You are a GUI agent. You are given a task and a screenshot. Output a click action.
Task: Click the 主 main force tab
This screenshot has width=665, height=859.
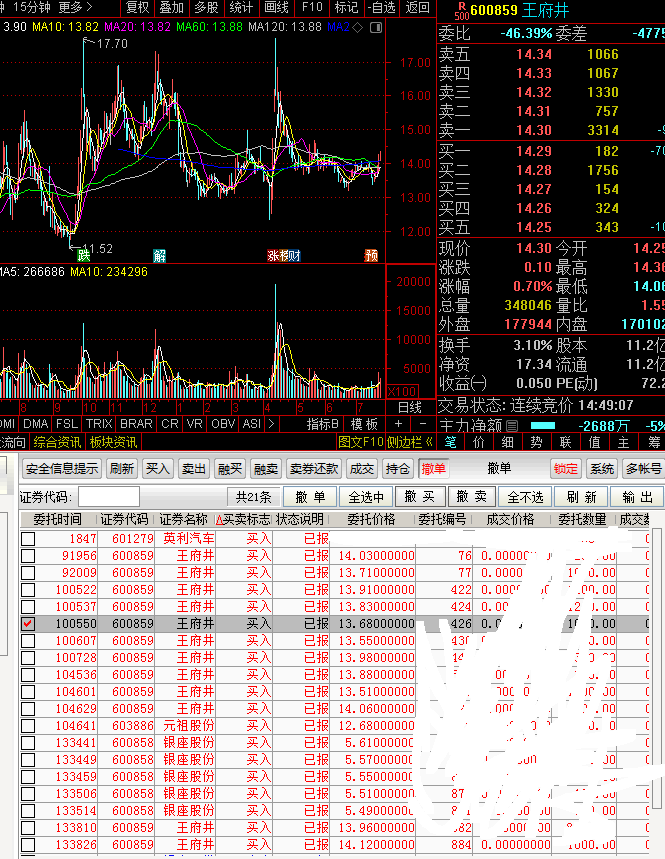coord(623,442)
